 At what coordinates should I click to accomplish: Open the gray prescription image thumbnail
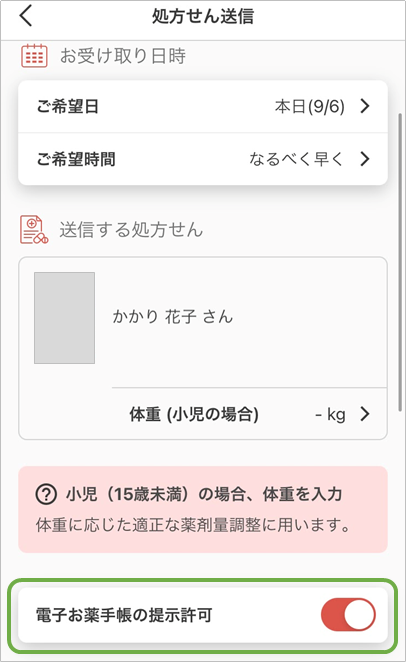click(x=65, y=317)
